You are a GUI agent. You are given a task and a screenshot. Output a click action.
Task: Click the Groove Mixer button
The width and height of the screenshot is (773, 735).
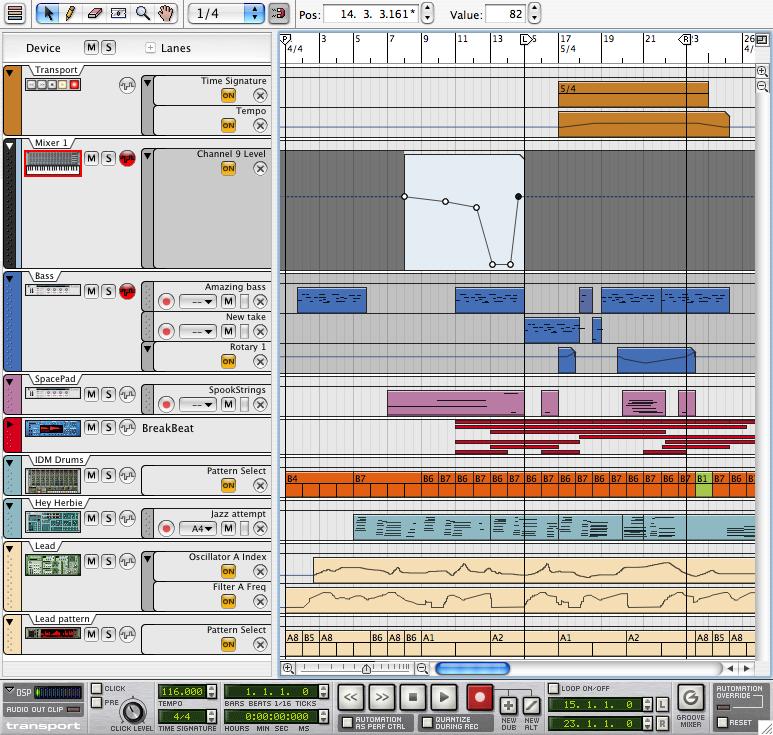pos(690,697)
